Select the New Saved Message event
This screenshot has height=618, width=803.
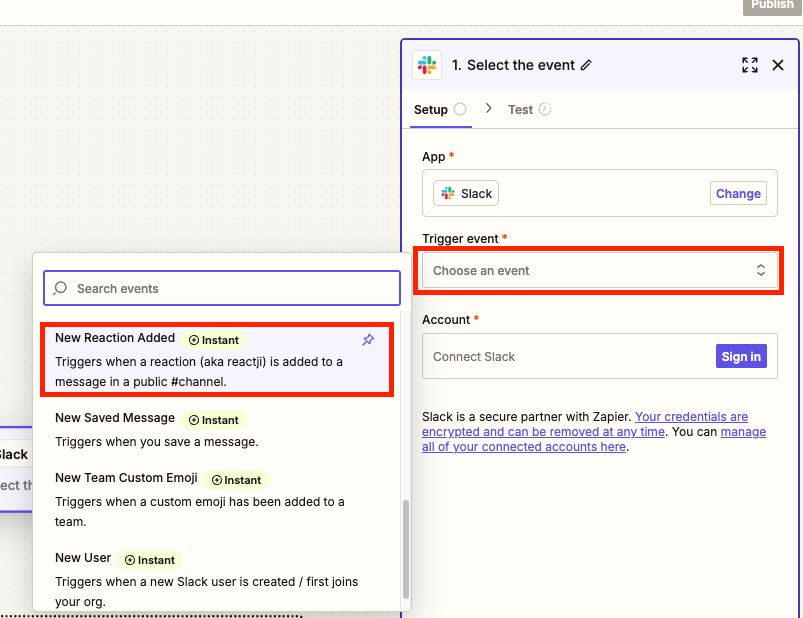coord(217,430)
